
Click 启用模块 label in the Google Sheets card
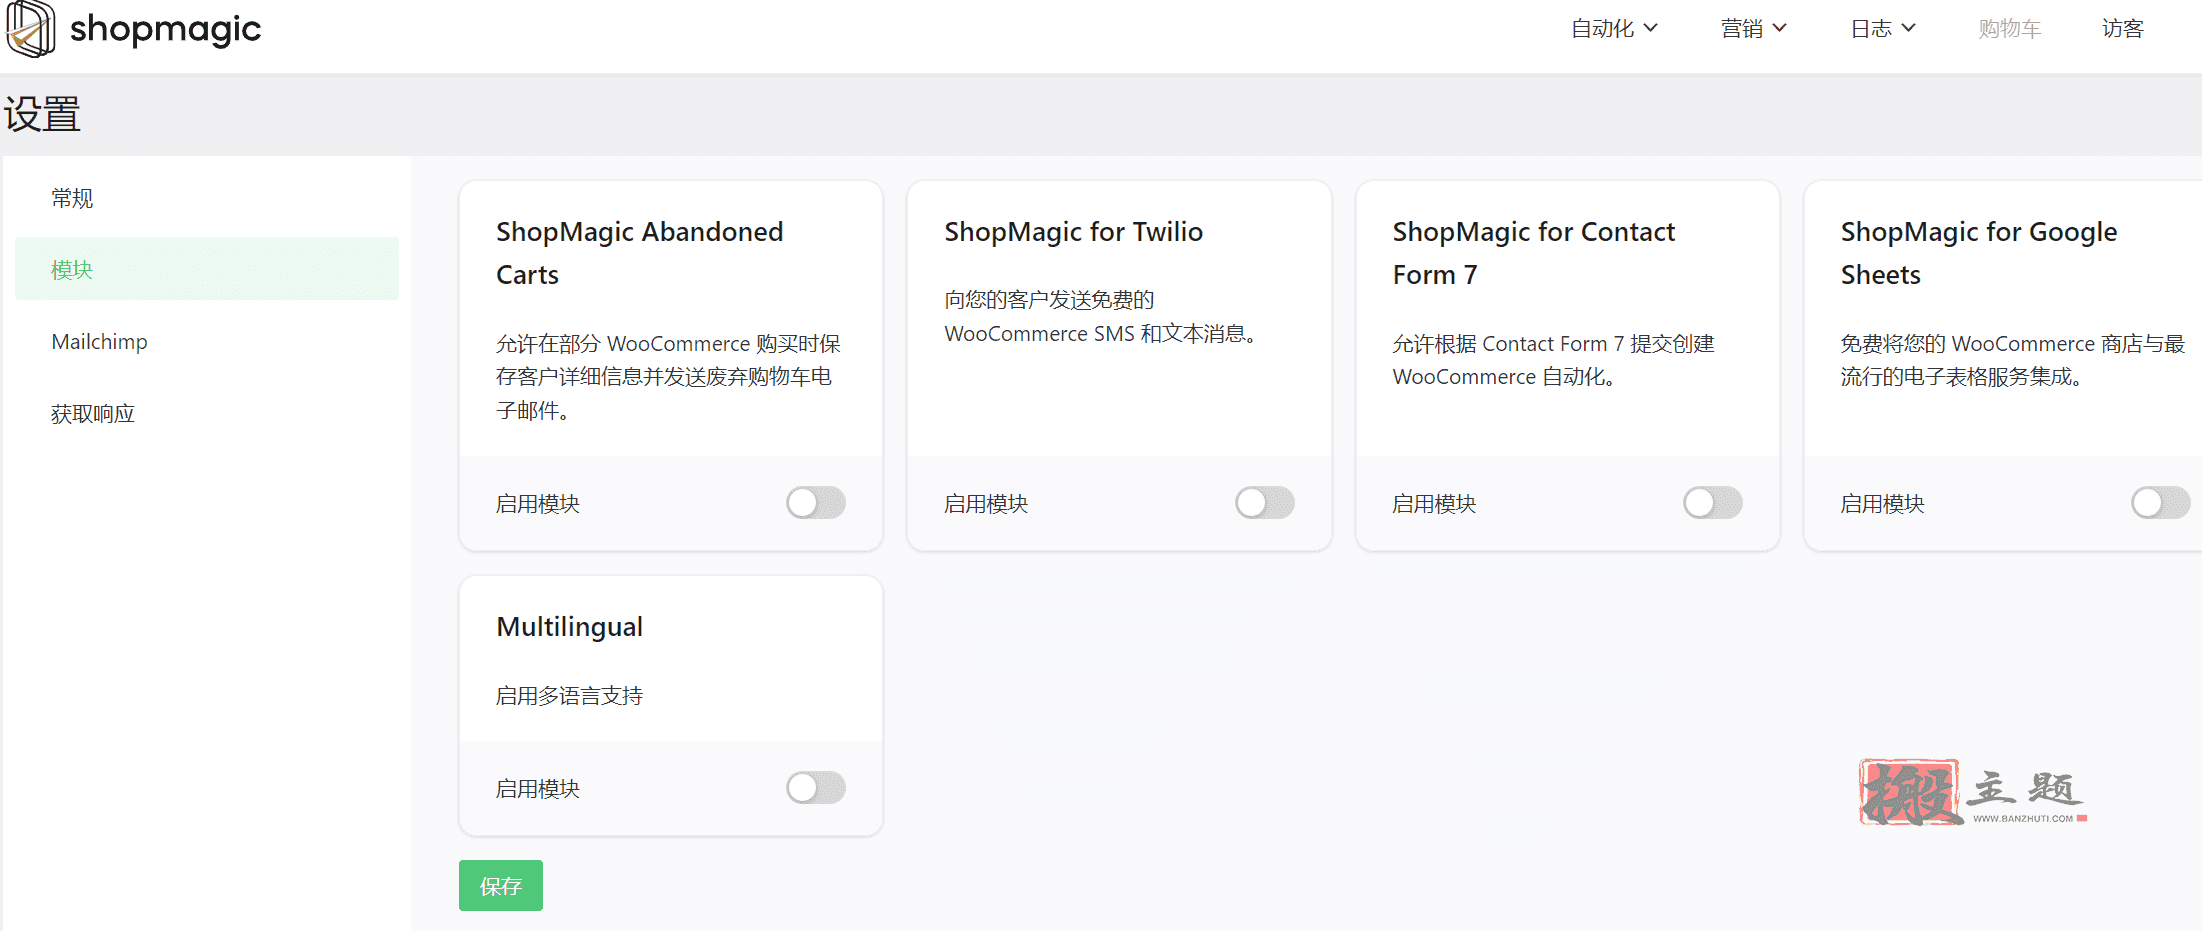click(1882, 504)
